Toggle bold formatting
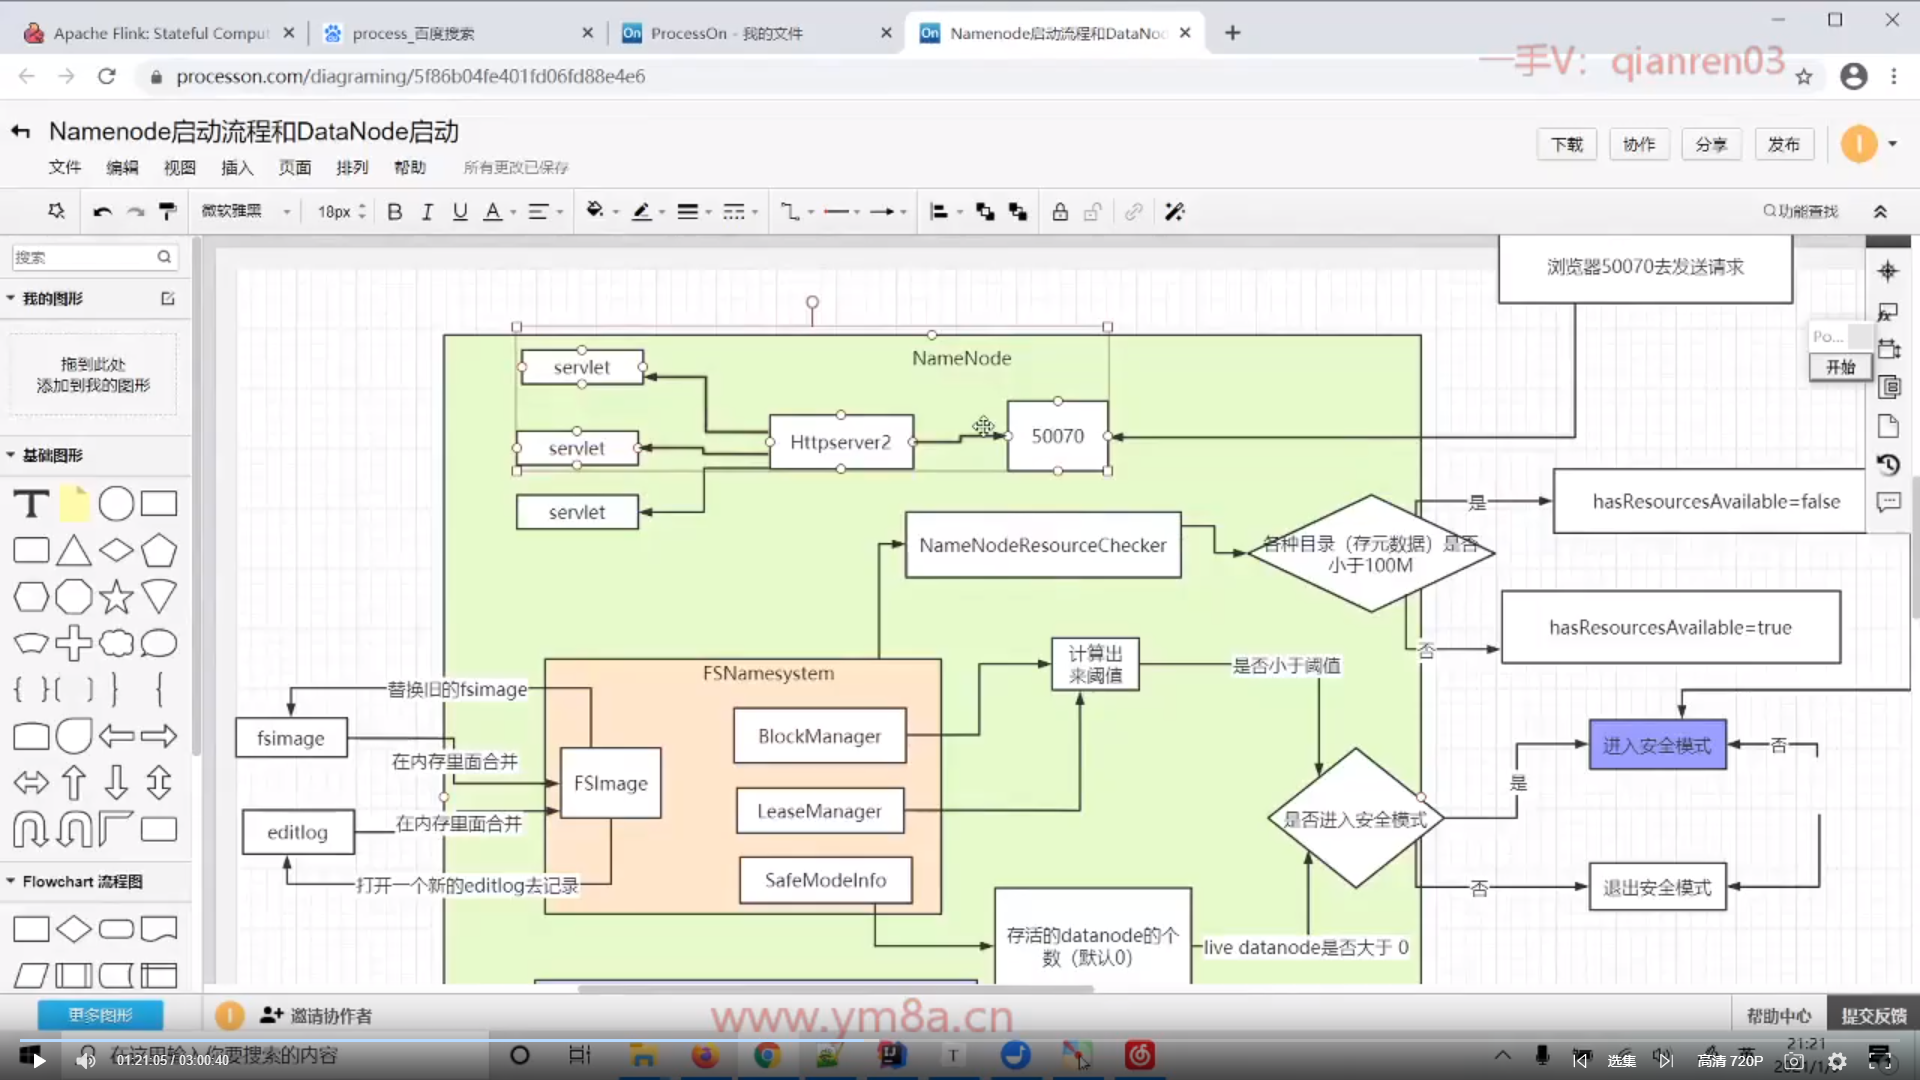Viewport: 1920px width, 1080px height. [394, 212]
